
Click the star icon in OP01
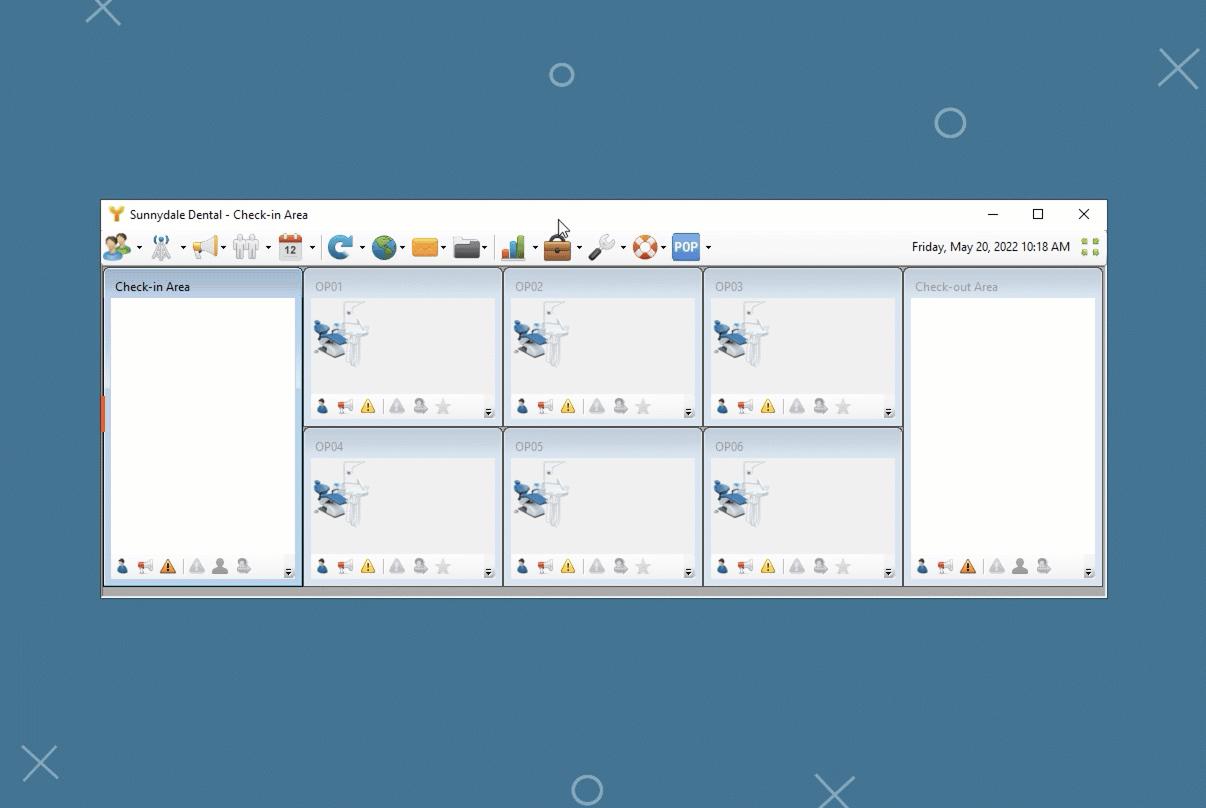(443, 406)
